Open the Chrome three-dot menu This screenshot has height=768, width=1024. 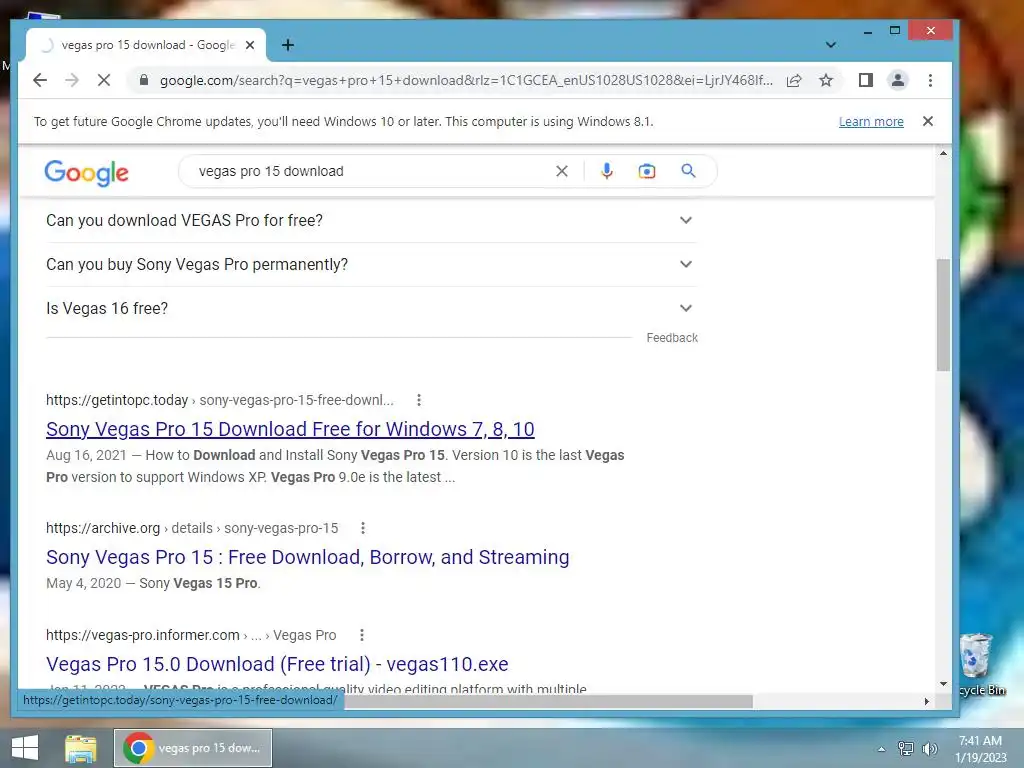[931, 80]
